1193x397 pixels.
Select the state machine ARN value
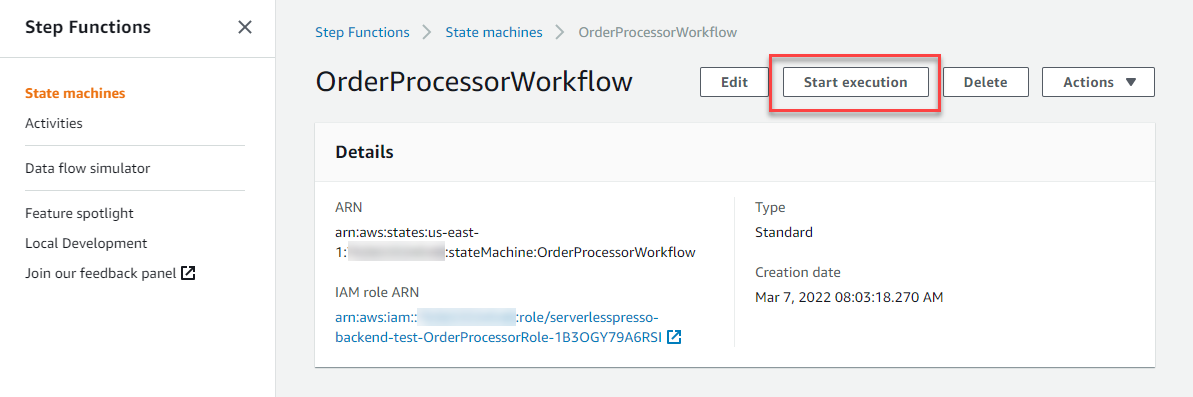pos(515,242)
